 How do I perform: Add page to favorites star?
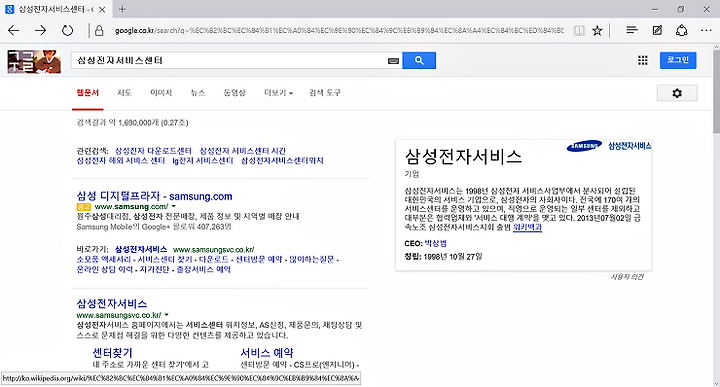(597, 31)
